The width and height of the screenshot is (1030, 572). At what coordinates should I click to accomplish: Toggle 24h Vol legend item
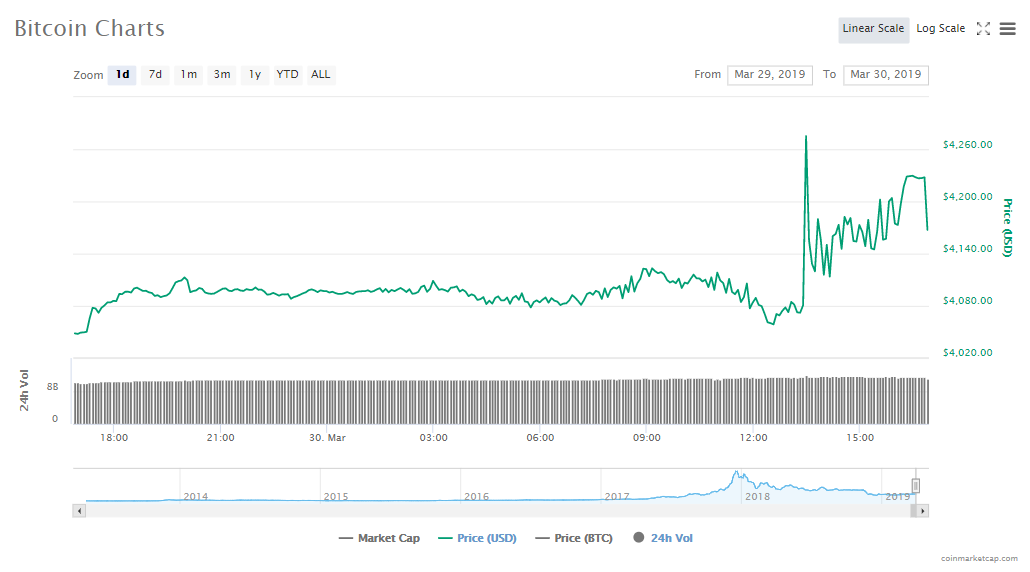click(662, 538)
